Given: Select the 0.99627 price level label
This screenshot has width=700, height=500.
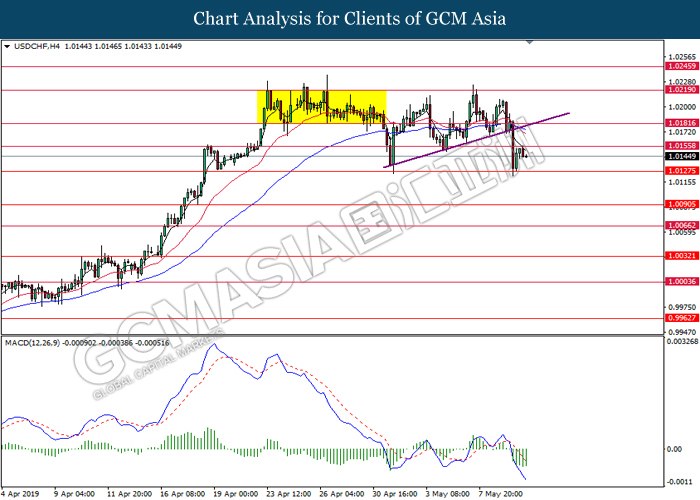Looking at the screenshot, I should [682, 318].
